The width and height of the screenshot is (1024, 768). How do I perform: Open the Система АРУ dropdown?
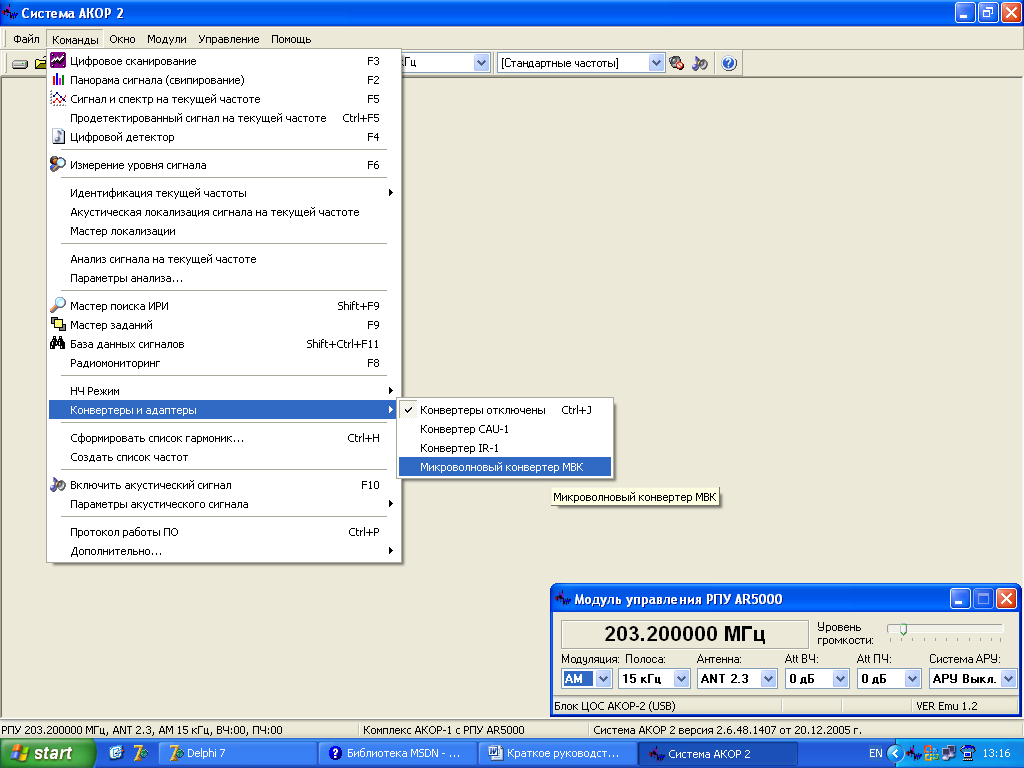point(1008,679)
